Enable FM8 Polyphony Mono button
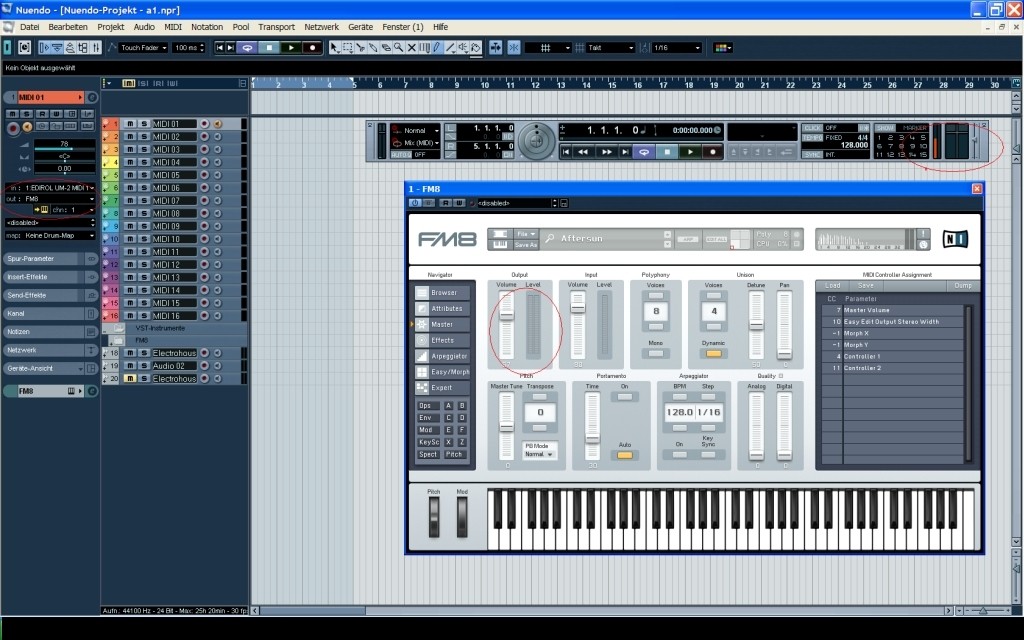 click(x=656, y=353)
